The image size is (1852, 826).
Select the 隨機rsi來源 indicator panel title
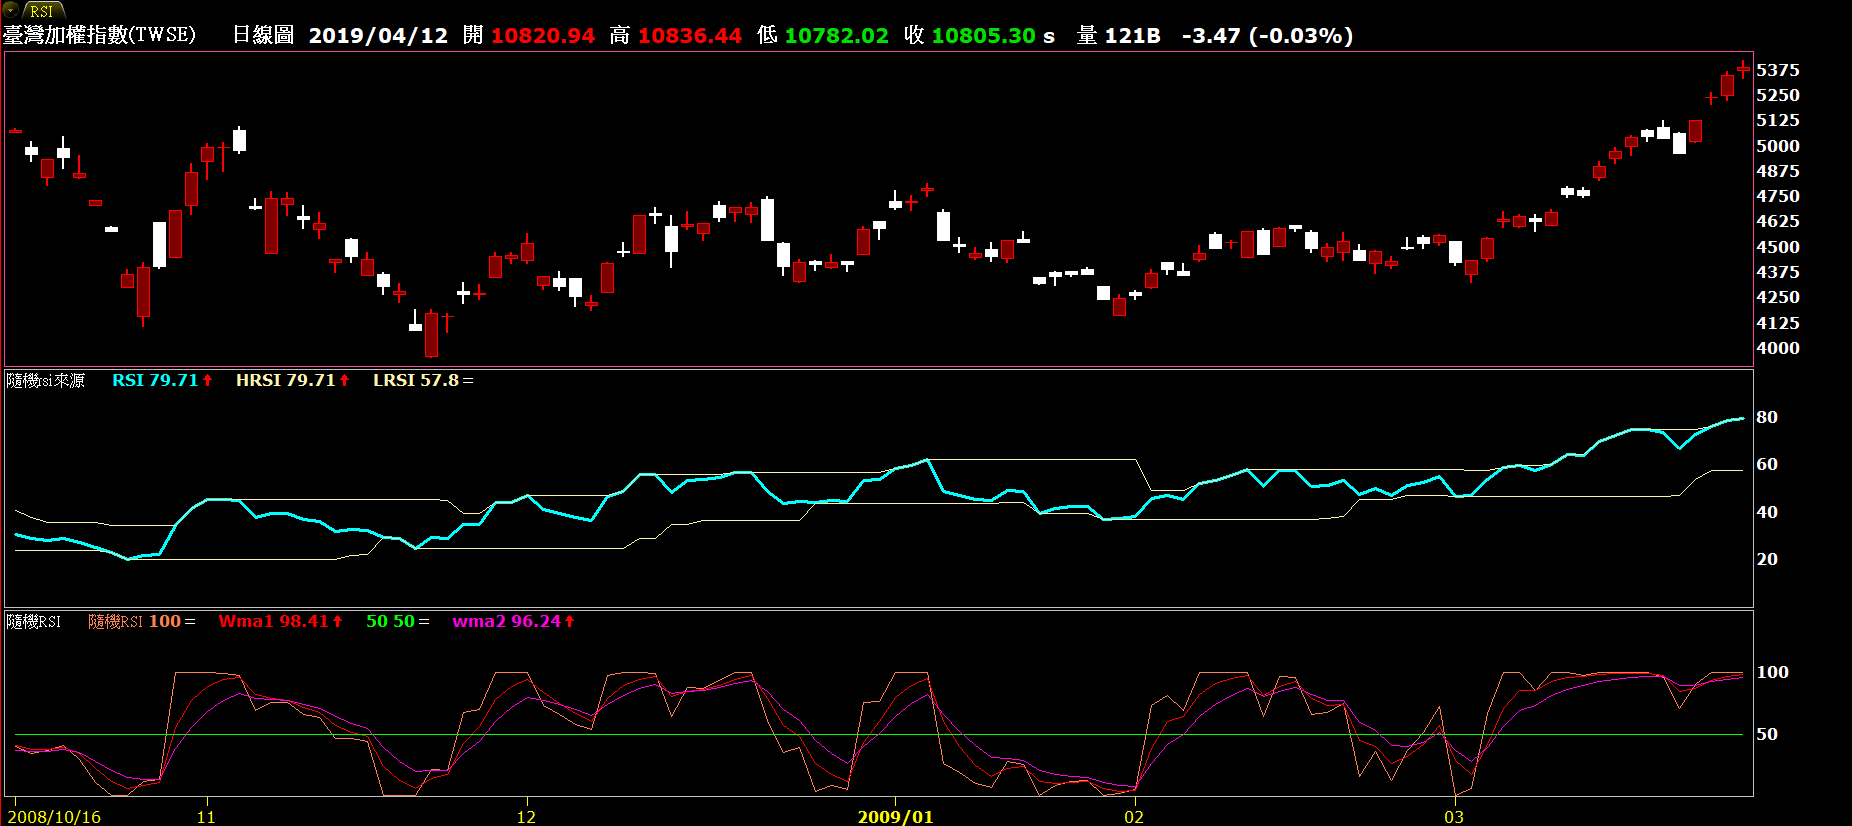(x=46, y=381)
